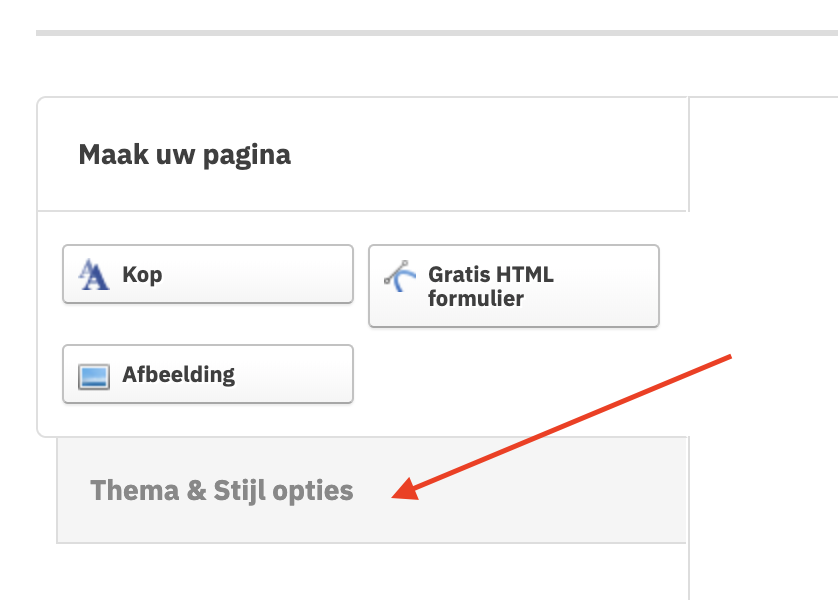This screenshot has width=838, height=600.
Task: Insert an Afbeelding image element
Action: pyautogui.click(x=208, y=374)
